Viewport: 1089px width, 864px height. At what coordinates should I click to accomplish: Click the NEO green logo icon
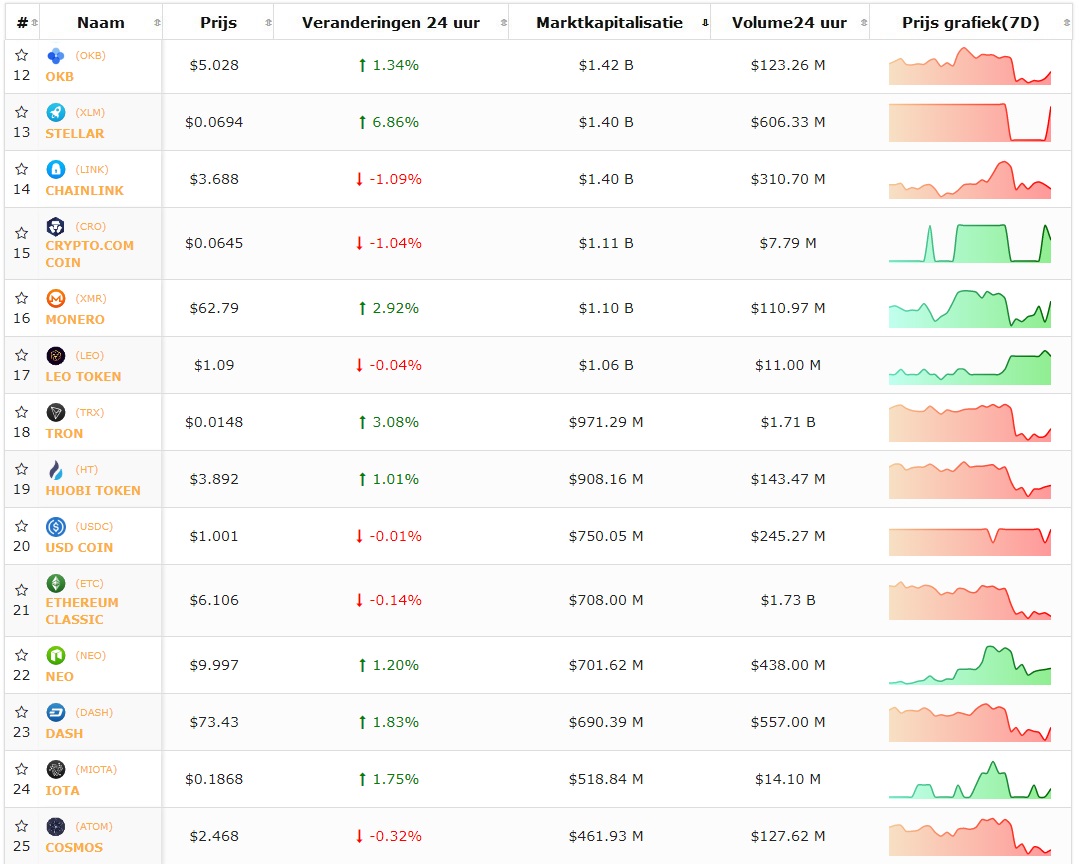[56, 656]
